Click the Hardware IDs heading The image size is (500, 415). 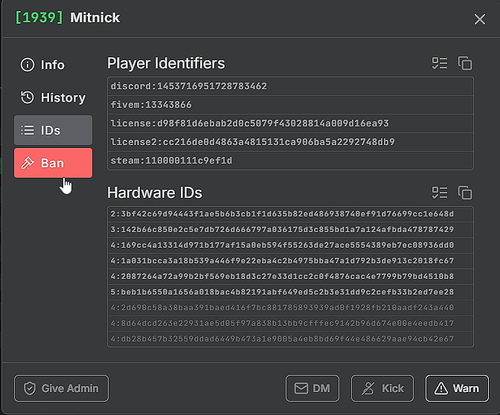click(154, 193)
